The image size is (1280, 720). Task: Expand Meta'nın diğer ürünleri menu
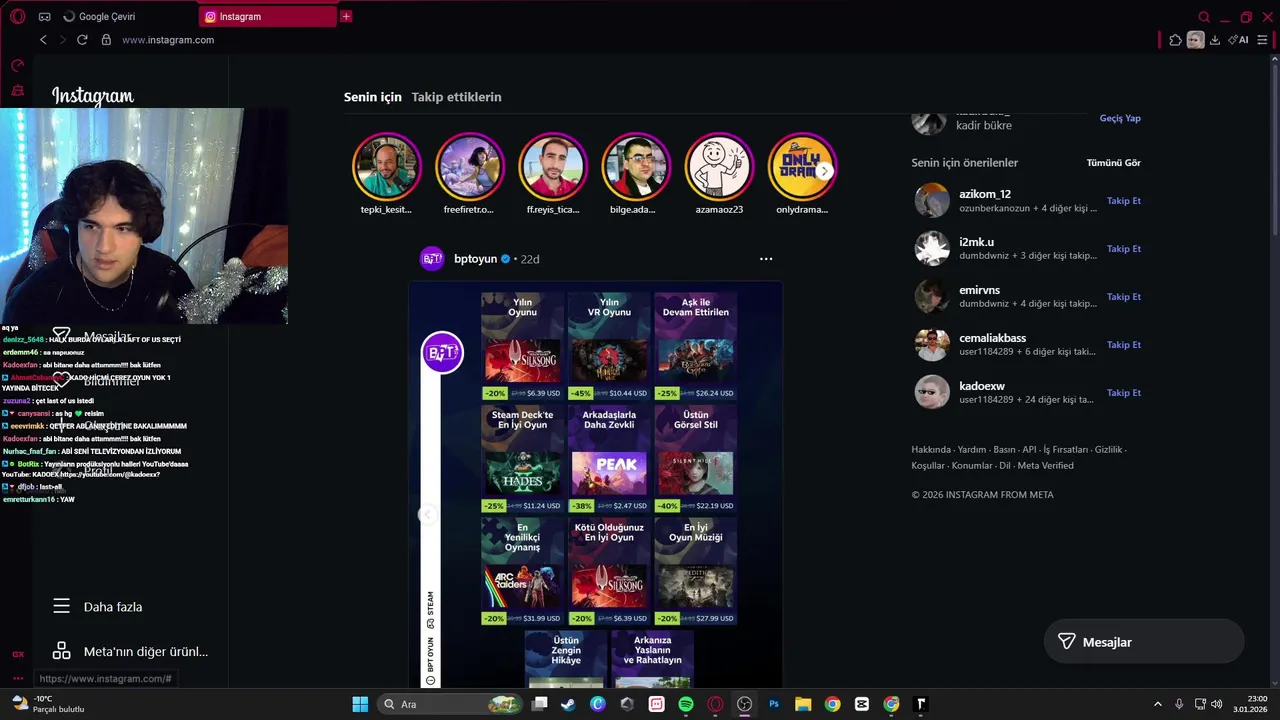130,651
